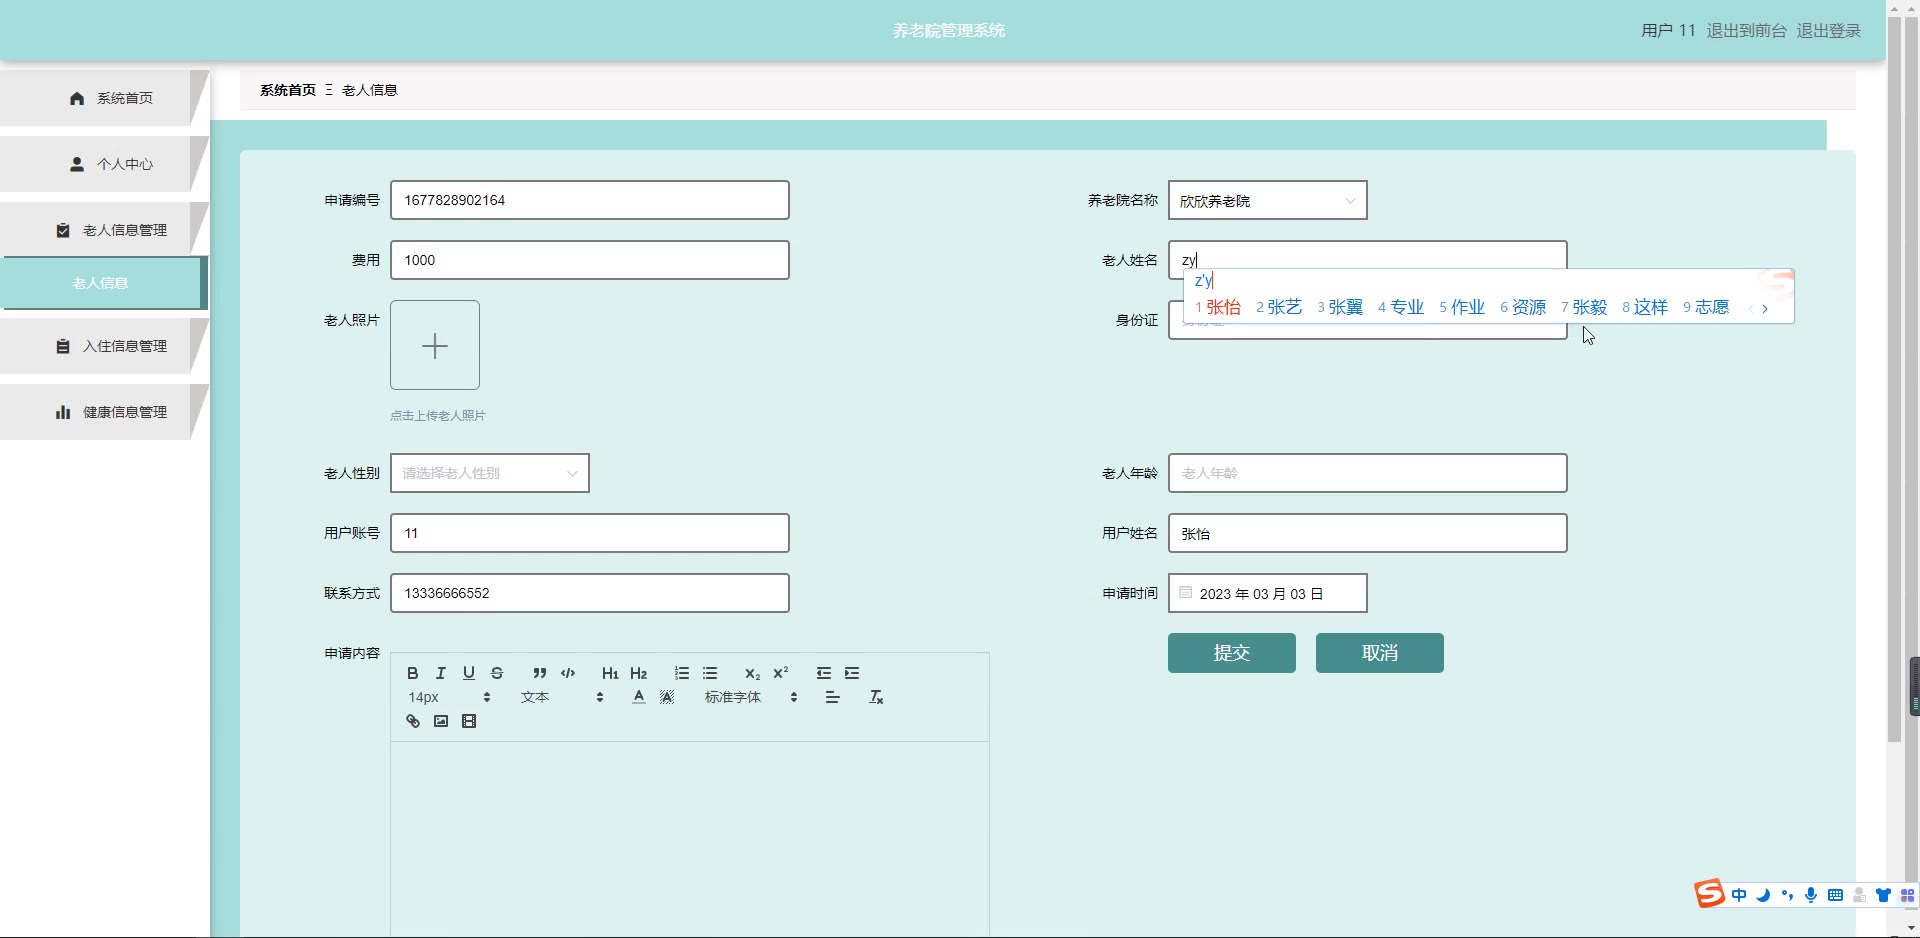
Task: Click the 取消 cancel button
Action: [x=1380, y=653]
